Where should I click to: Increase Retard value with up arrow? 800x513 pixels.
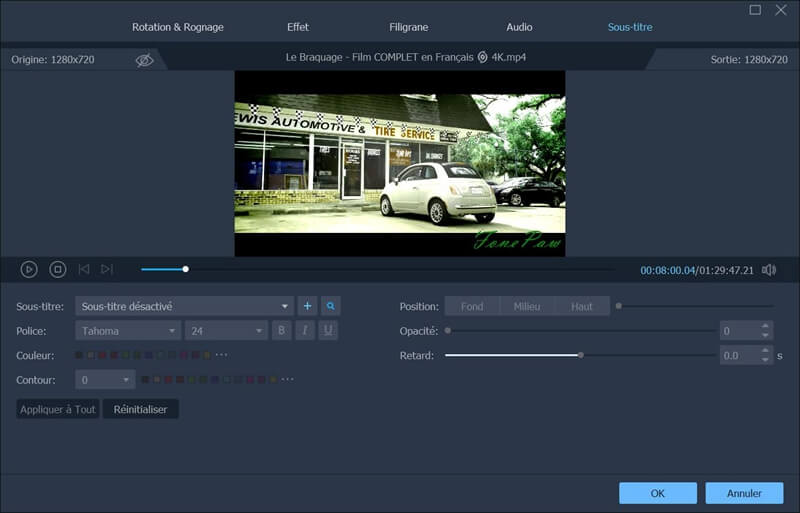pos(765,350)
